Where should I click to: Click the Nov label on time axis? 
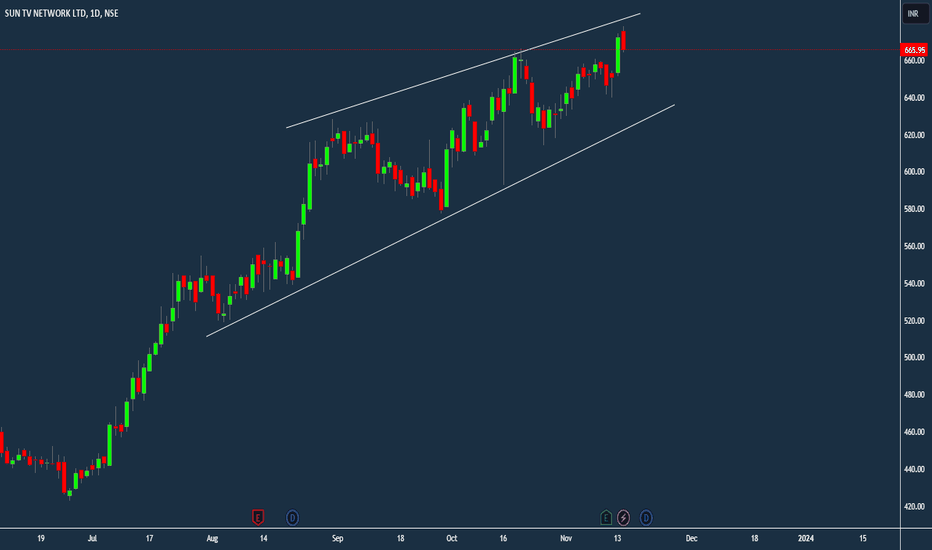[566, 538]
